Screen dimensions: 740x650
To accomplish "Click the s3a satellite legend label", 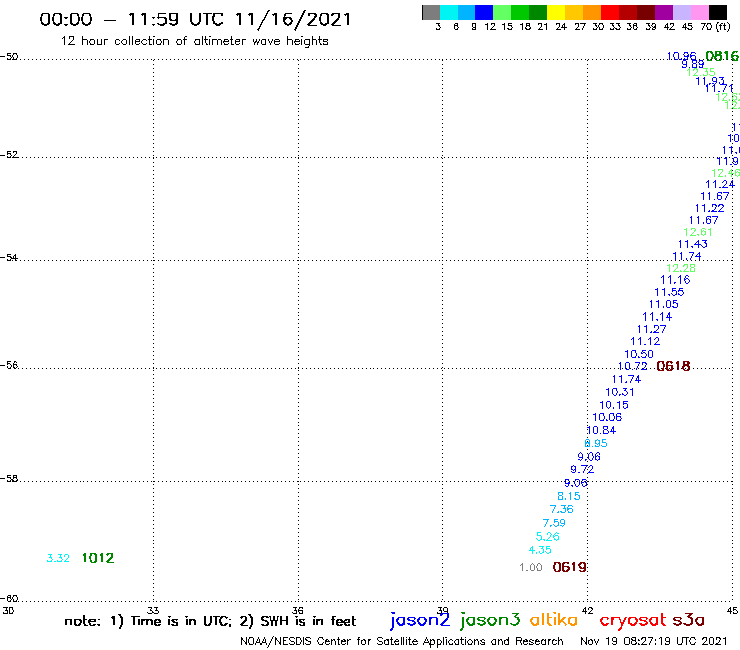I will [x=689, y=620].
